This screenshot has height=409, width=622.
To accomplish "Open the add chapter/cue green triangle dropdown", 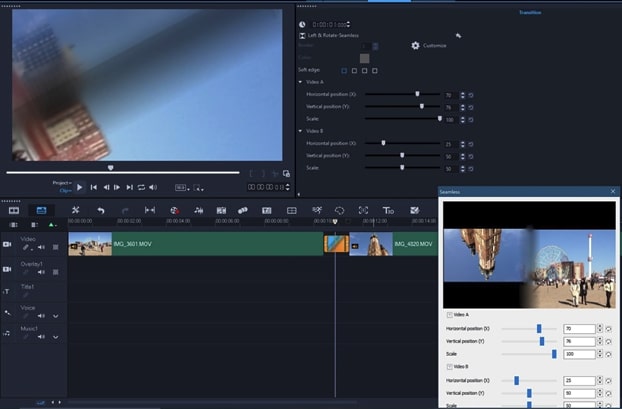I will click(52, 225).
